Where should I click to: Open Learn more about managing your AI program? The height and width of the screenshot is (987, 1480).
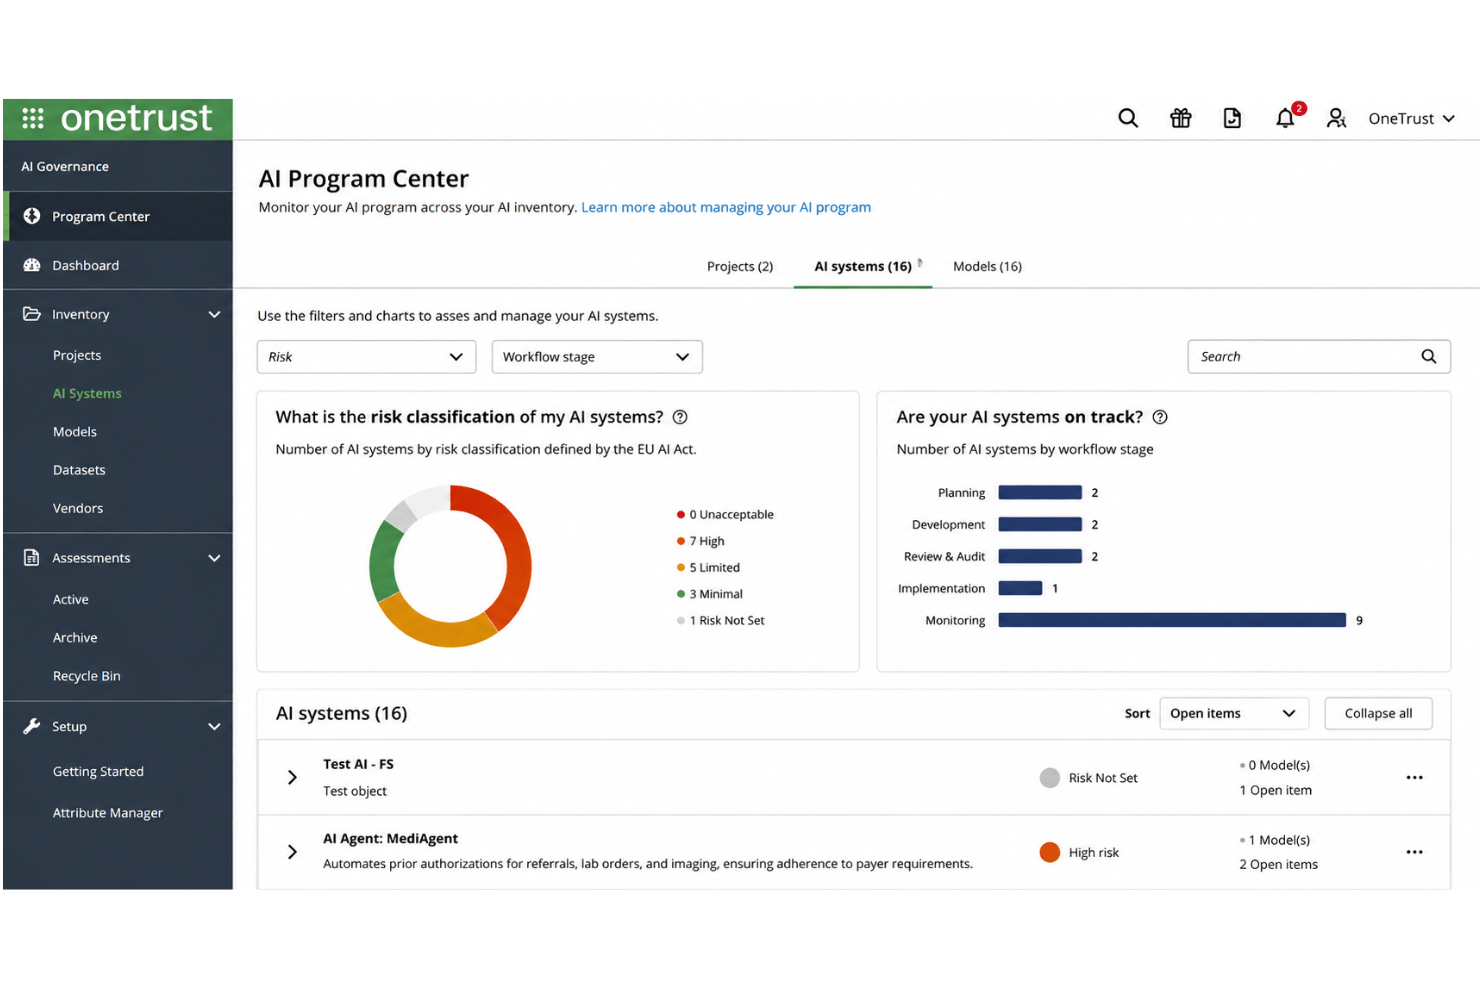[x=726, y=207]
